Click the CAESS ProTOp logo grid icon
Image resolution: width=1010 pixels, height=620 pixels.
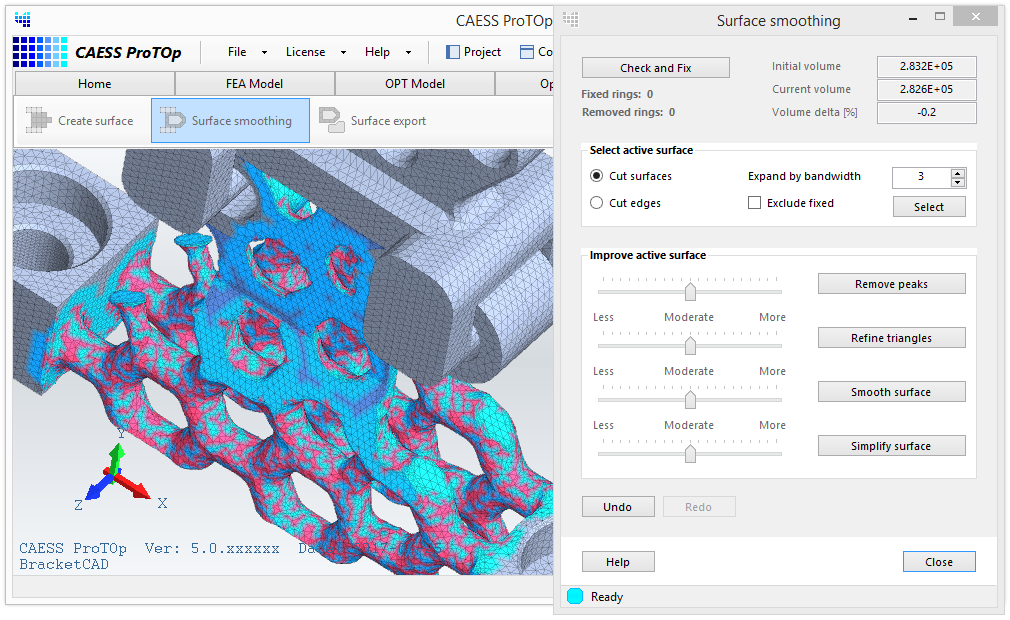click(40, 52)
